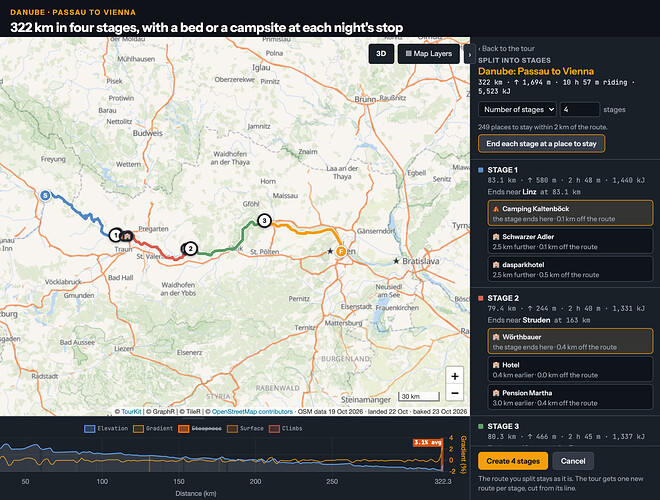Screen dimensions: 660x500
Task: Switch the map to 3D view
Action: click(x=381, y=54)
